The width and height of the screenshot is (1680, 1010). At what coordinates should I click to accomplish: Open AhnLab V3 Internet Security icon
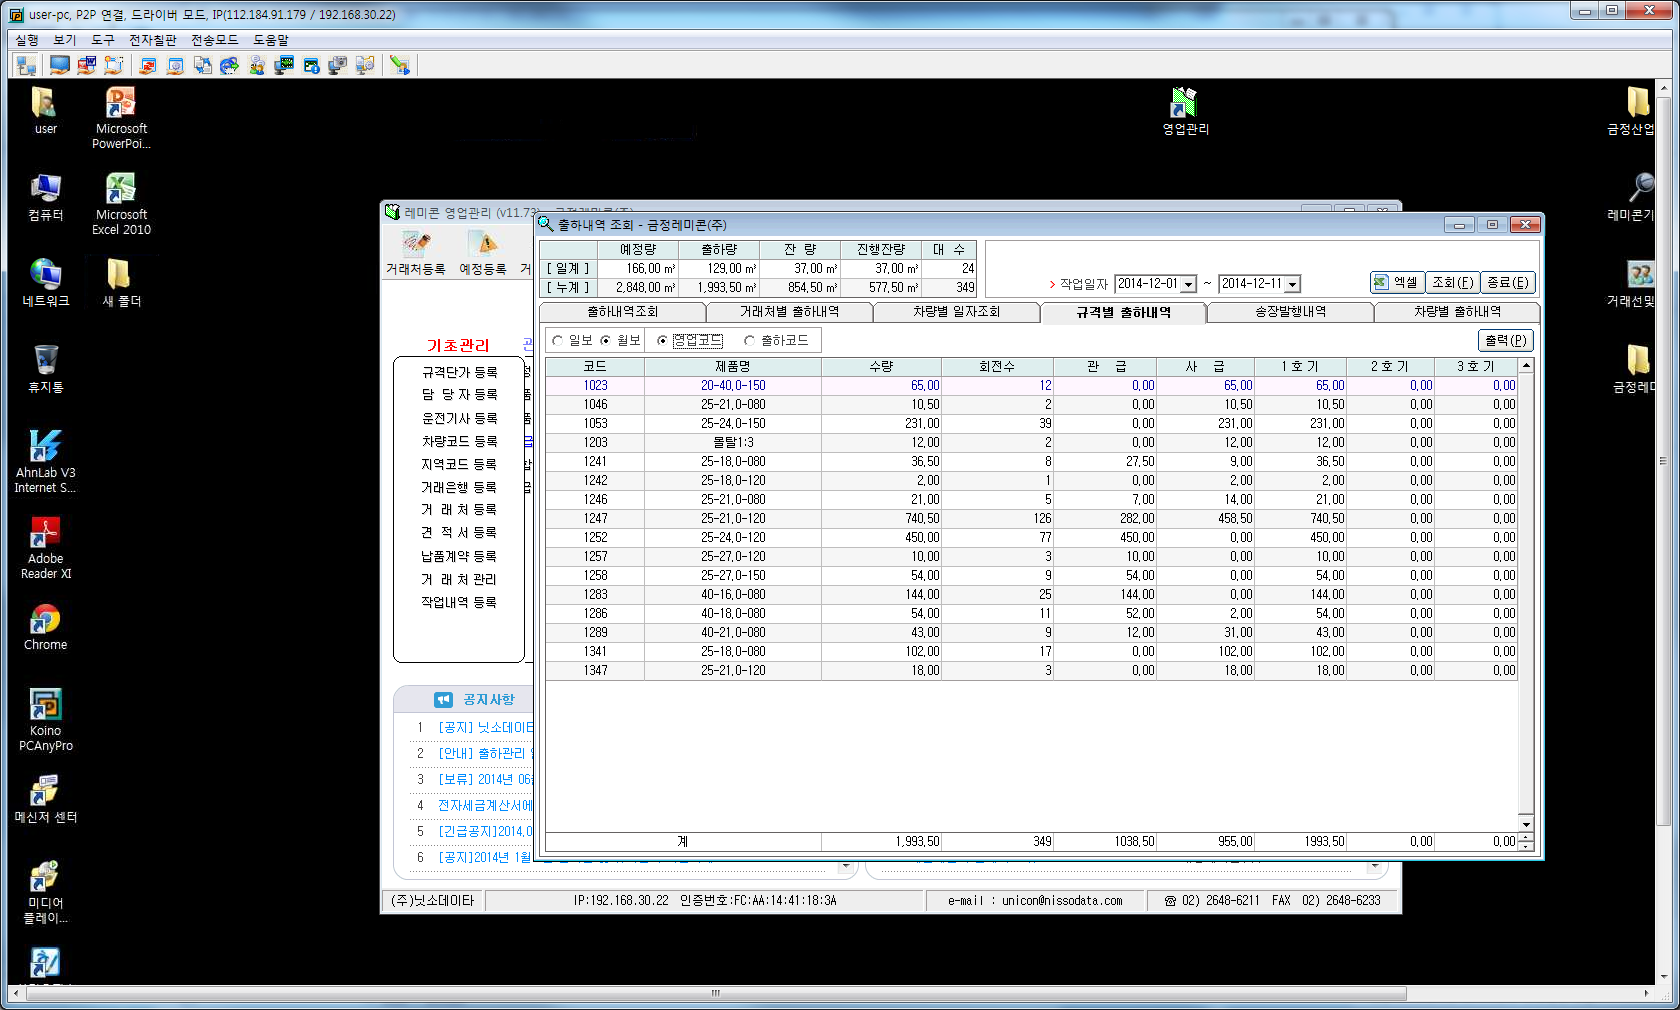45,461
